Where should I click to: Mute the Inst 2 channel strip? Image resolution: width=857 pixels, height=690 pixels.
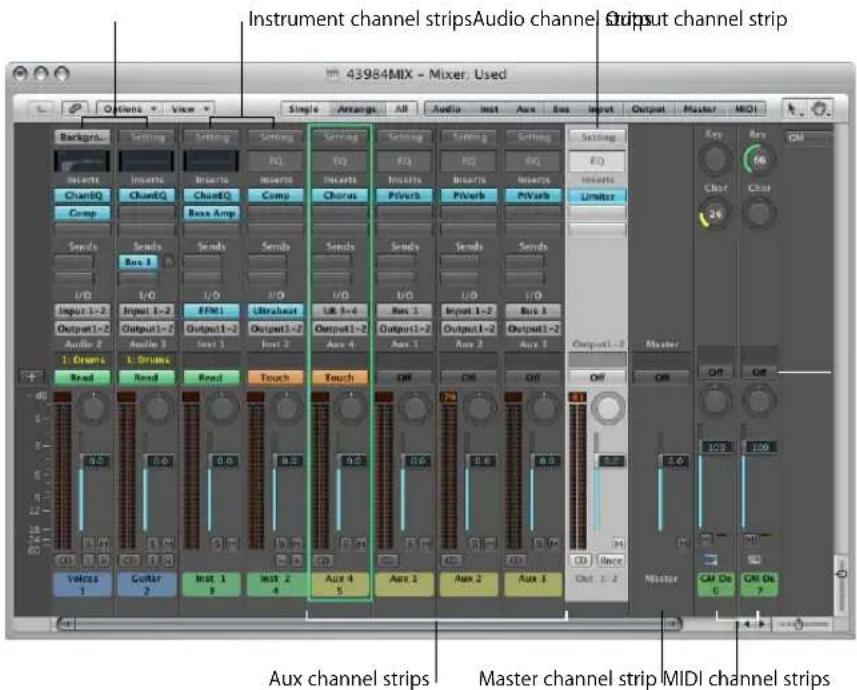(296, 543)
